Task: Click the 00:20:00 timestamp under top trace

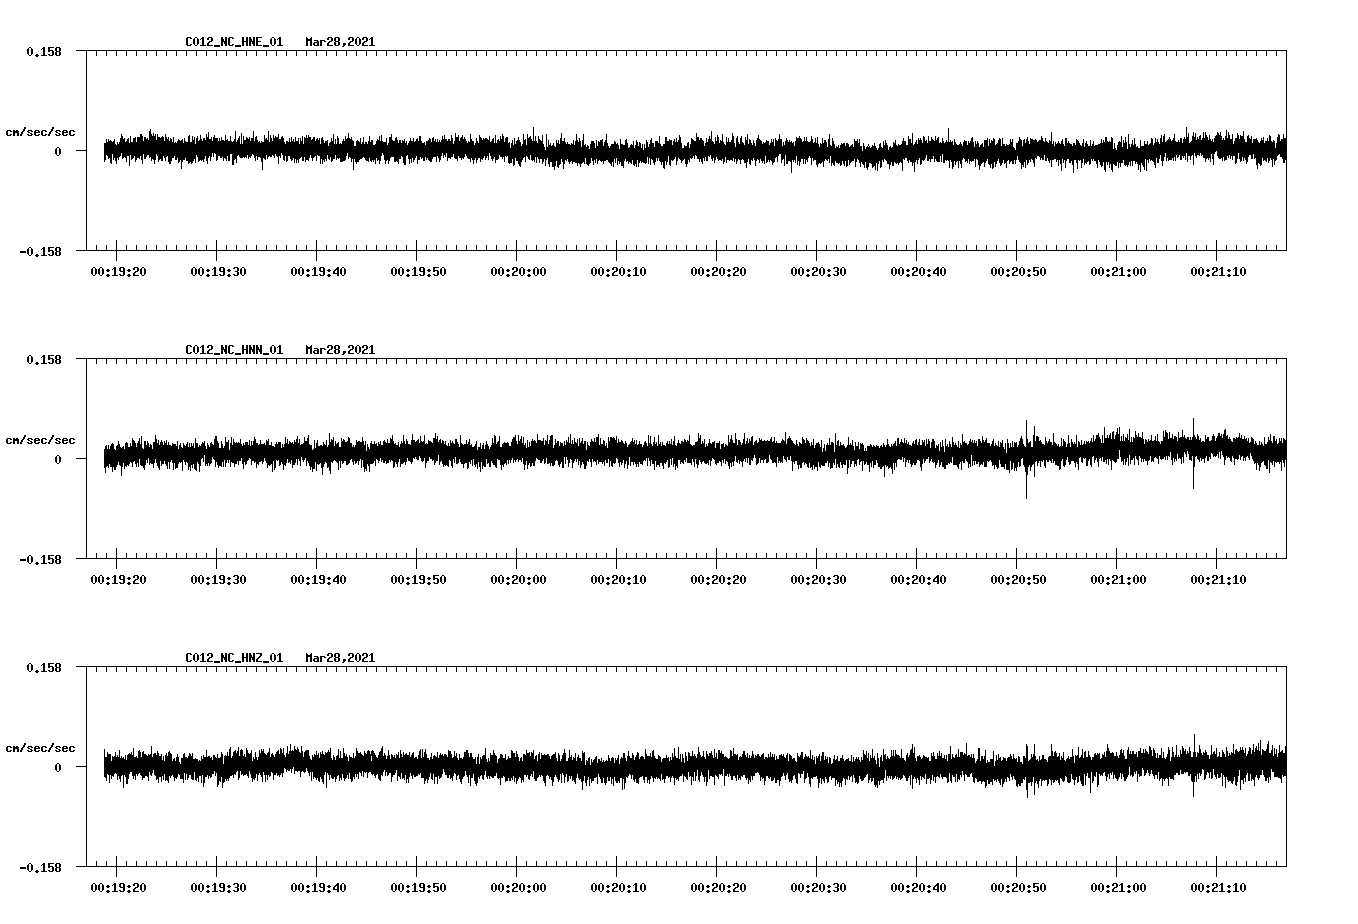Action: [x=520, y=269]
